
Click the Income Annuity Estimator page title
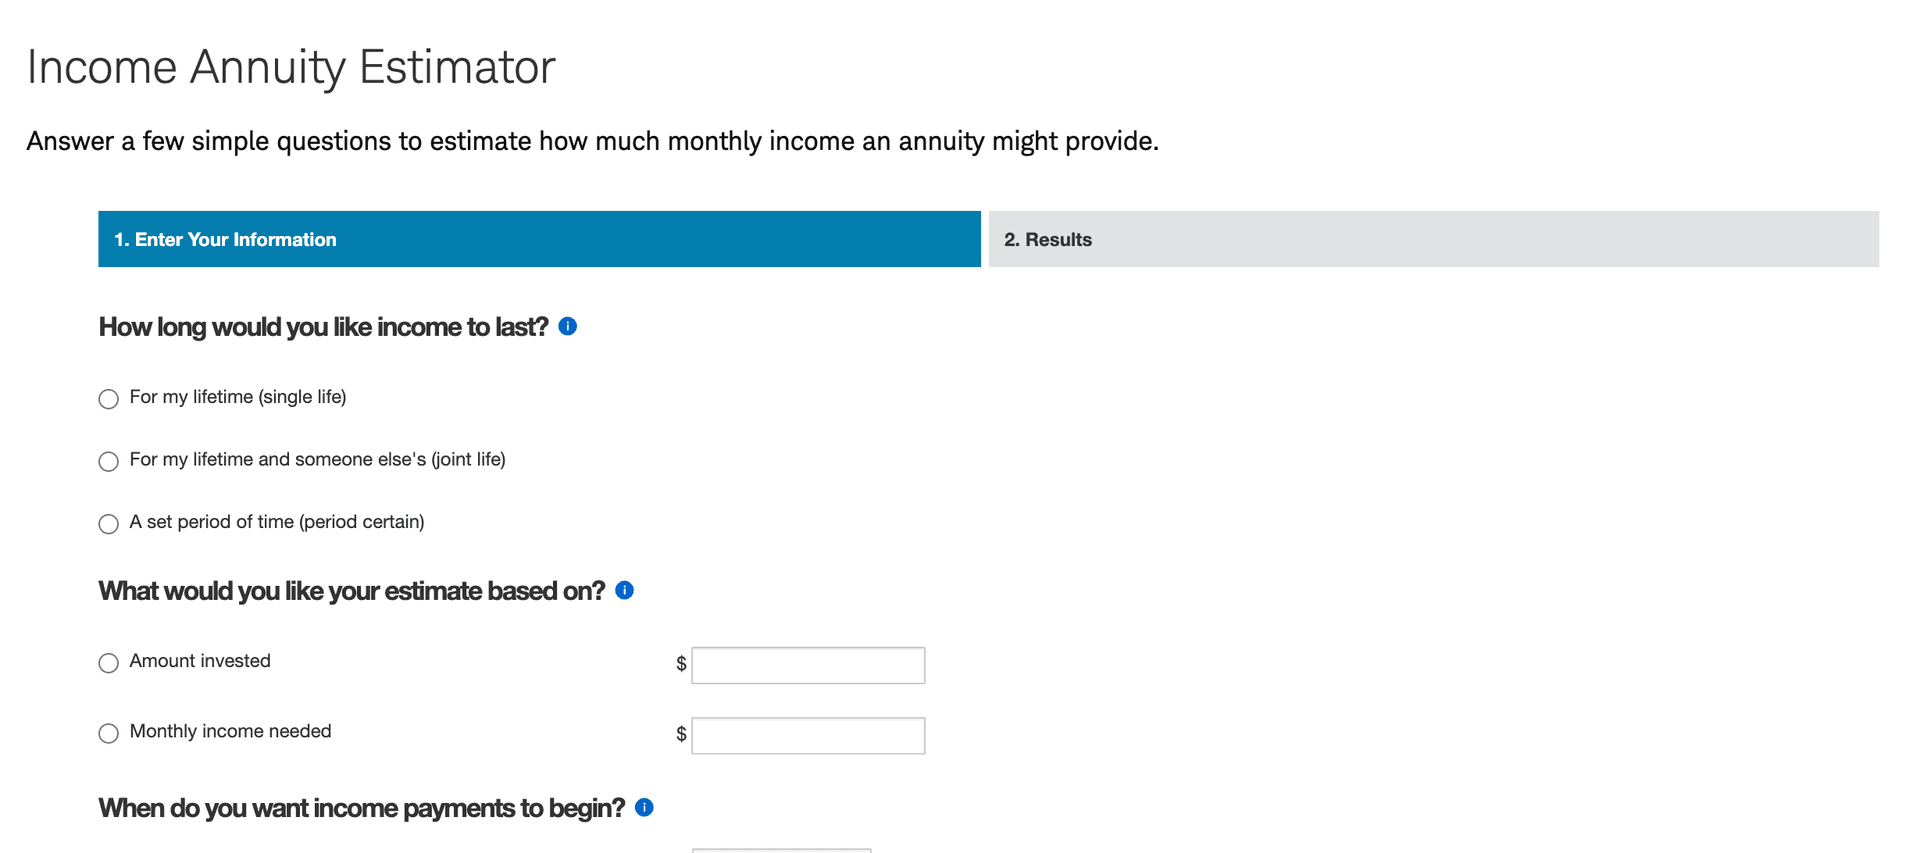(291, 68)
